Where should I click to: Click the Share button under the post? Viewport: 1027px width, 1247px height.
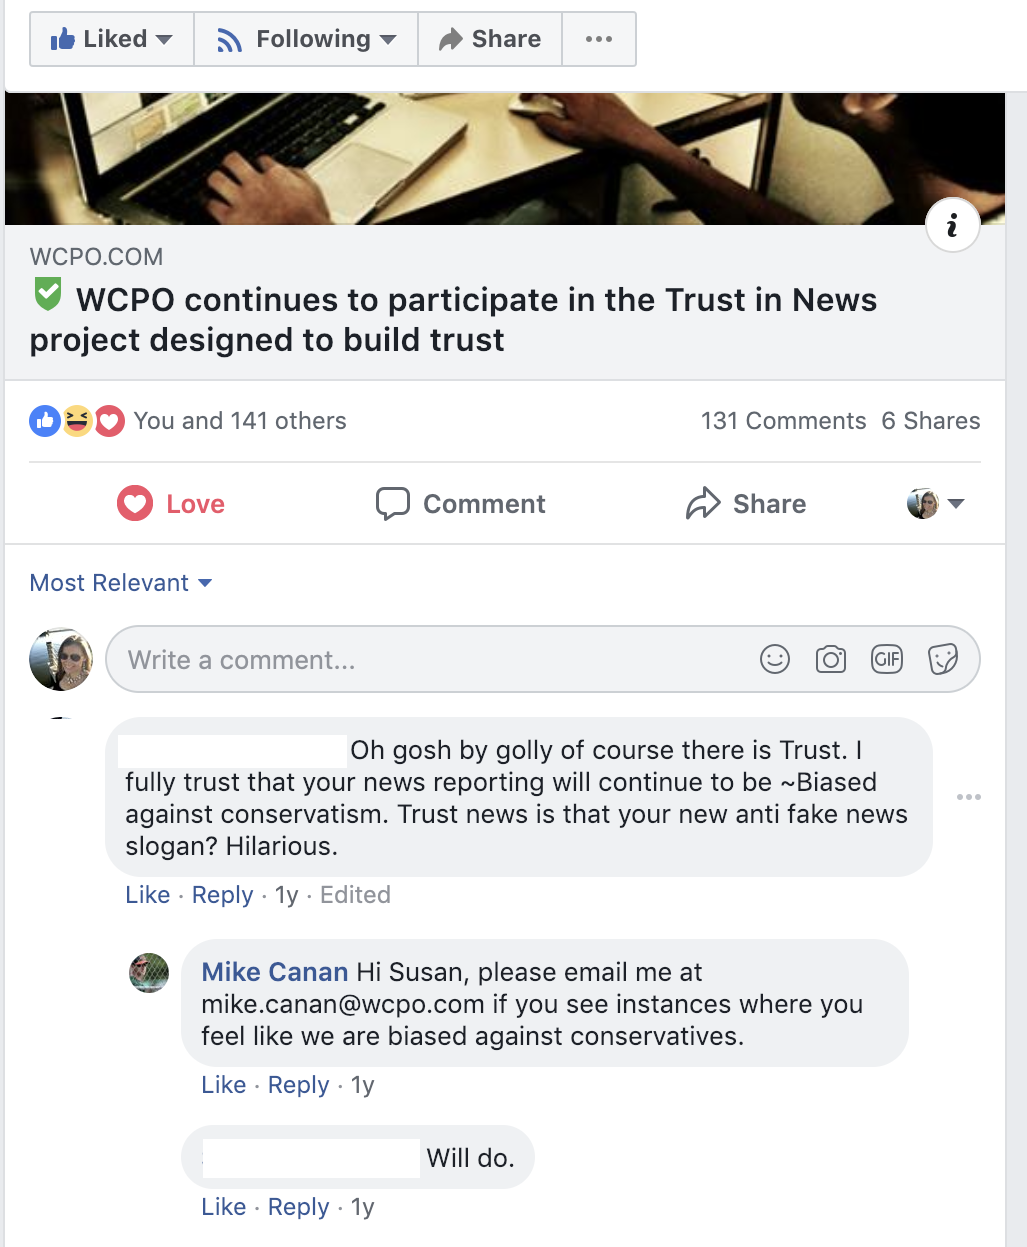(x=746, y=504)
